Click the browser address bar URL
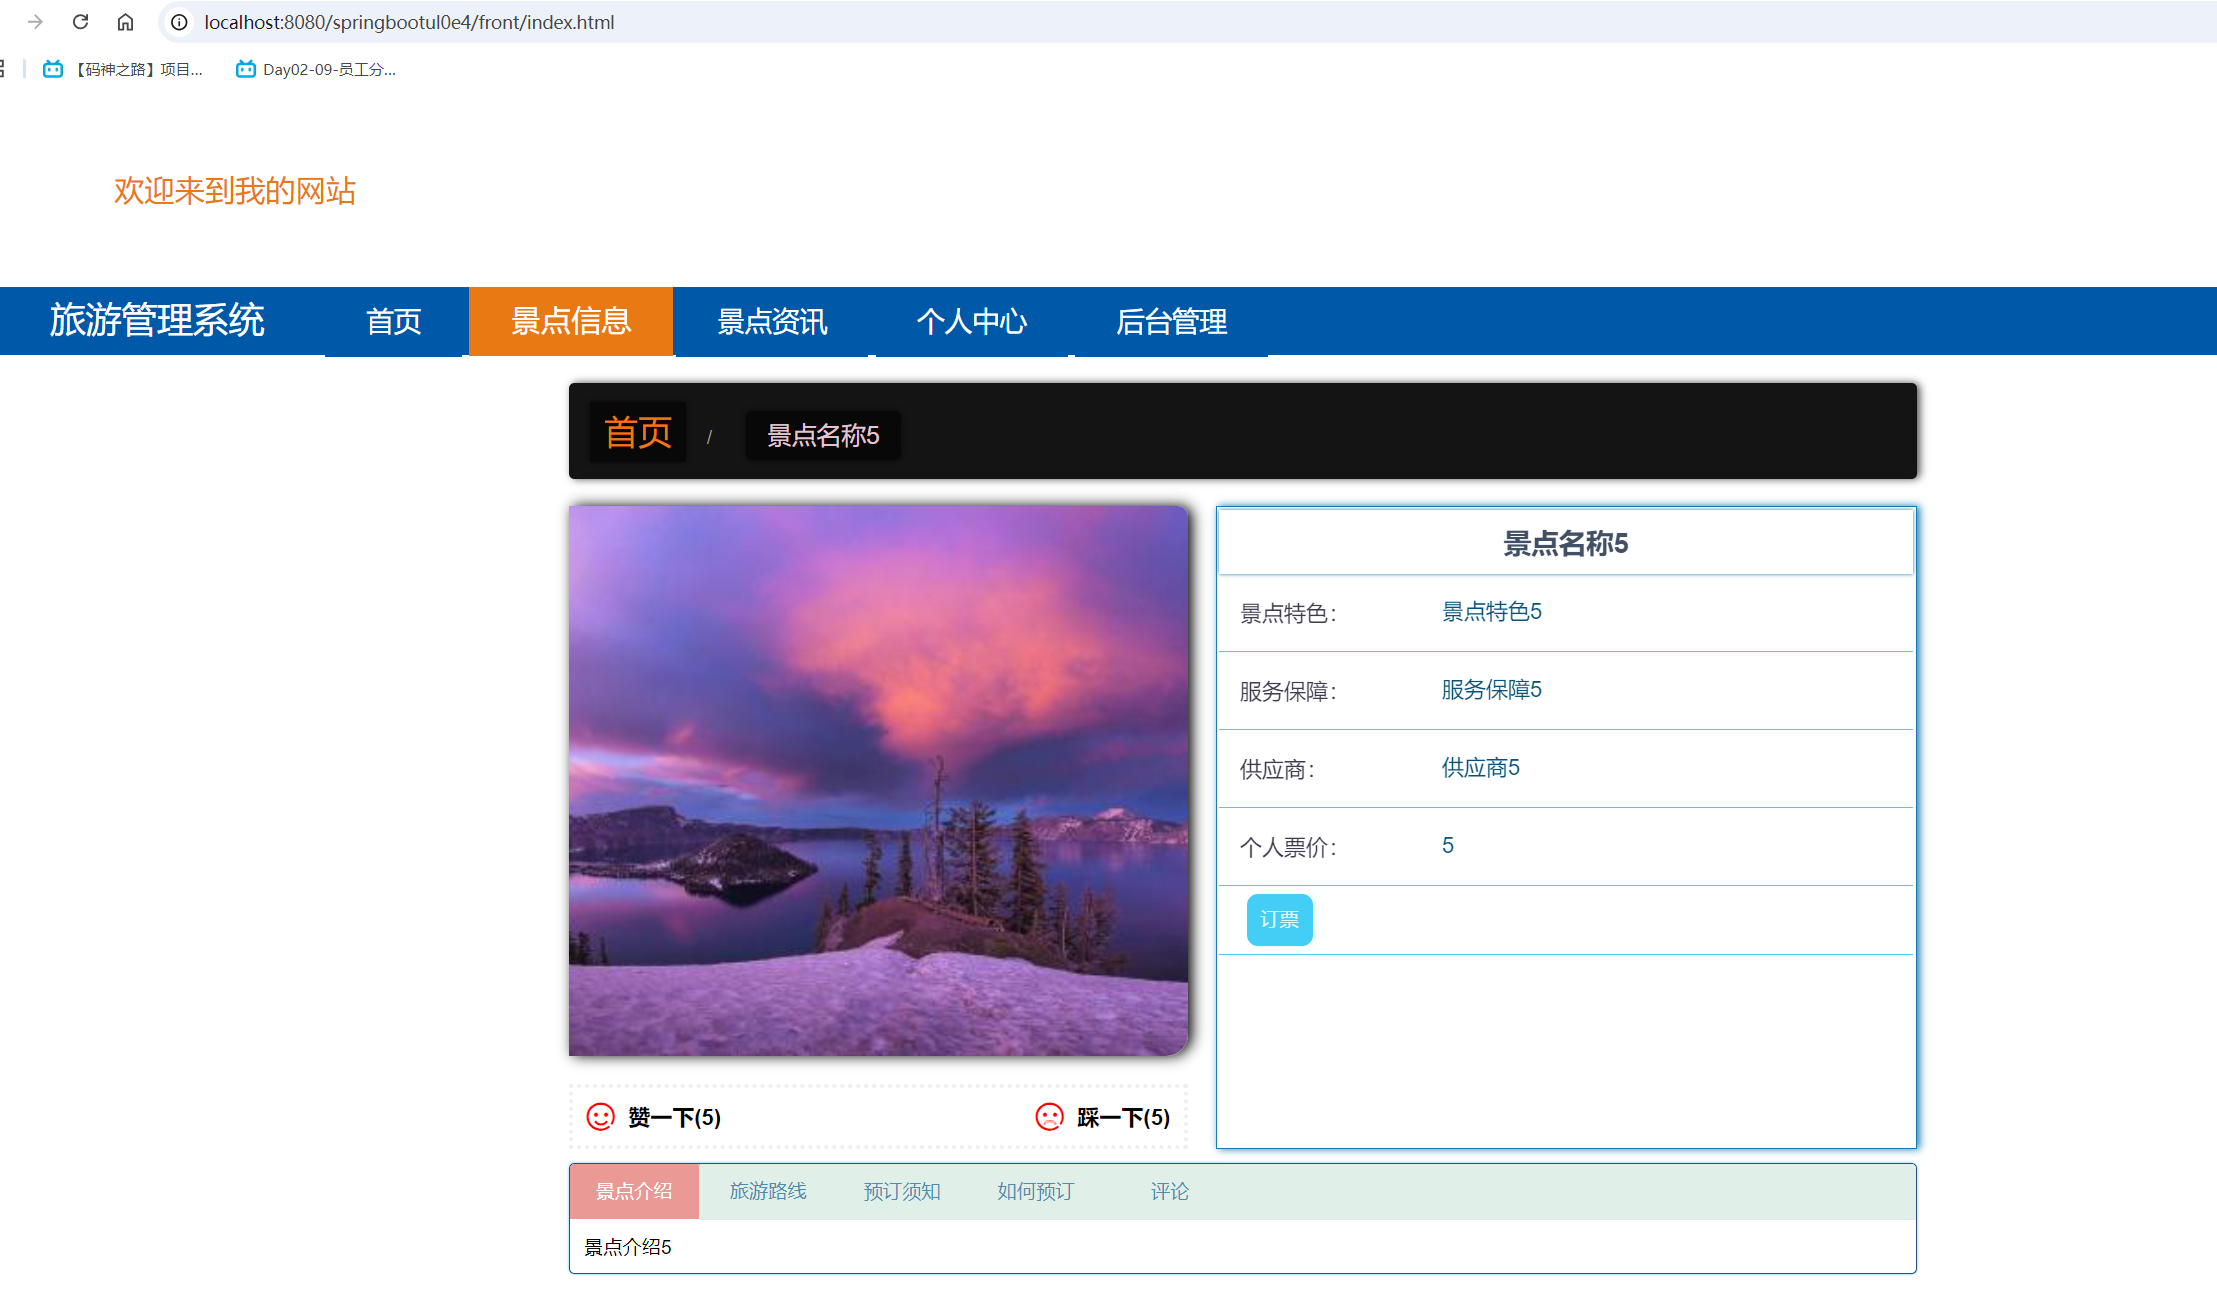The image size is (2217, 1304). 409,22
